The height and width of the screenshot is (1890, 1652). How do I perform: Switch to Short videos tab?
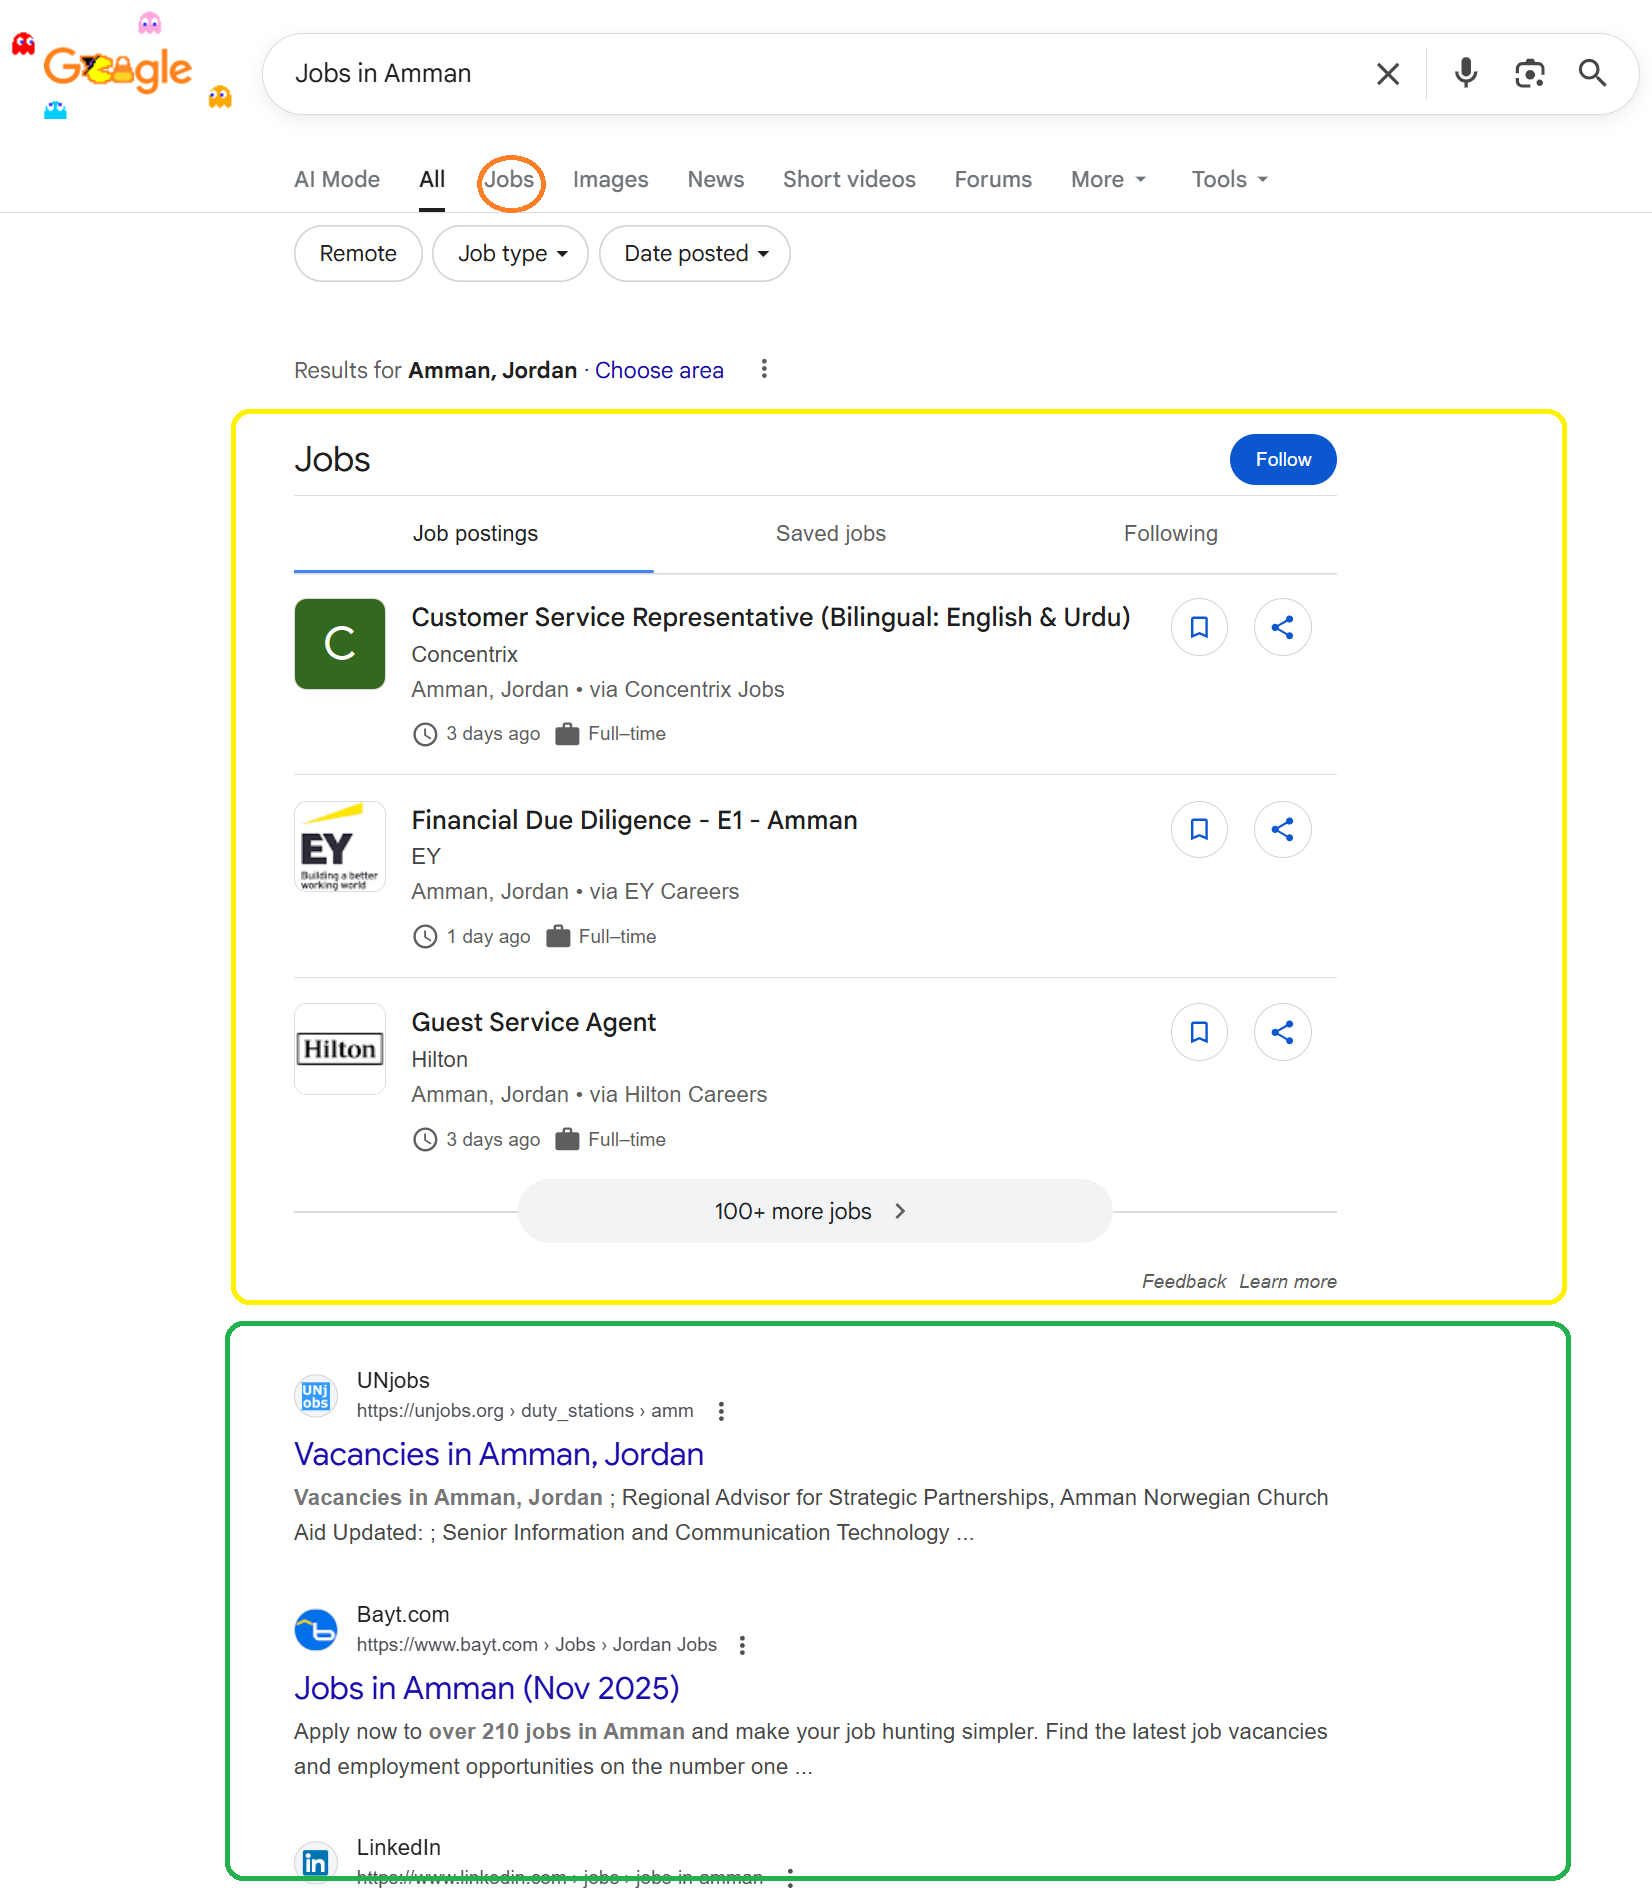(849, 180)
